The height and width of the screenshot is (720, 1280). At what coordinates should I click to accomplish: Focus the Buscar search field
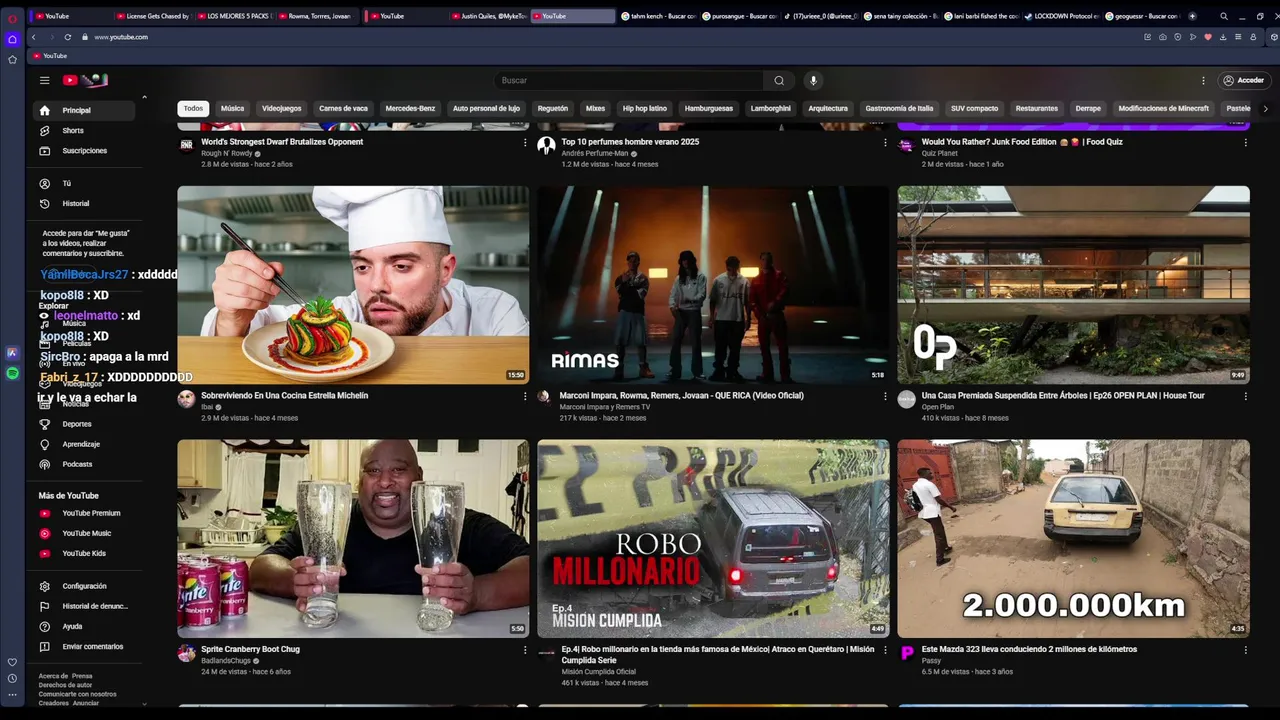(x=630, y=80)
